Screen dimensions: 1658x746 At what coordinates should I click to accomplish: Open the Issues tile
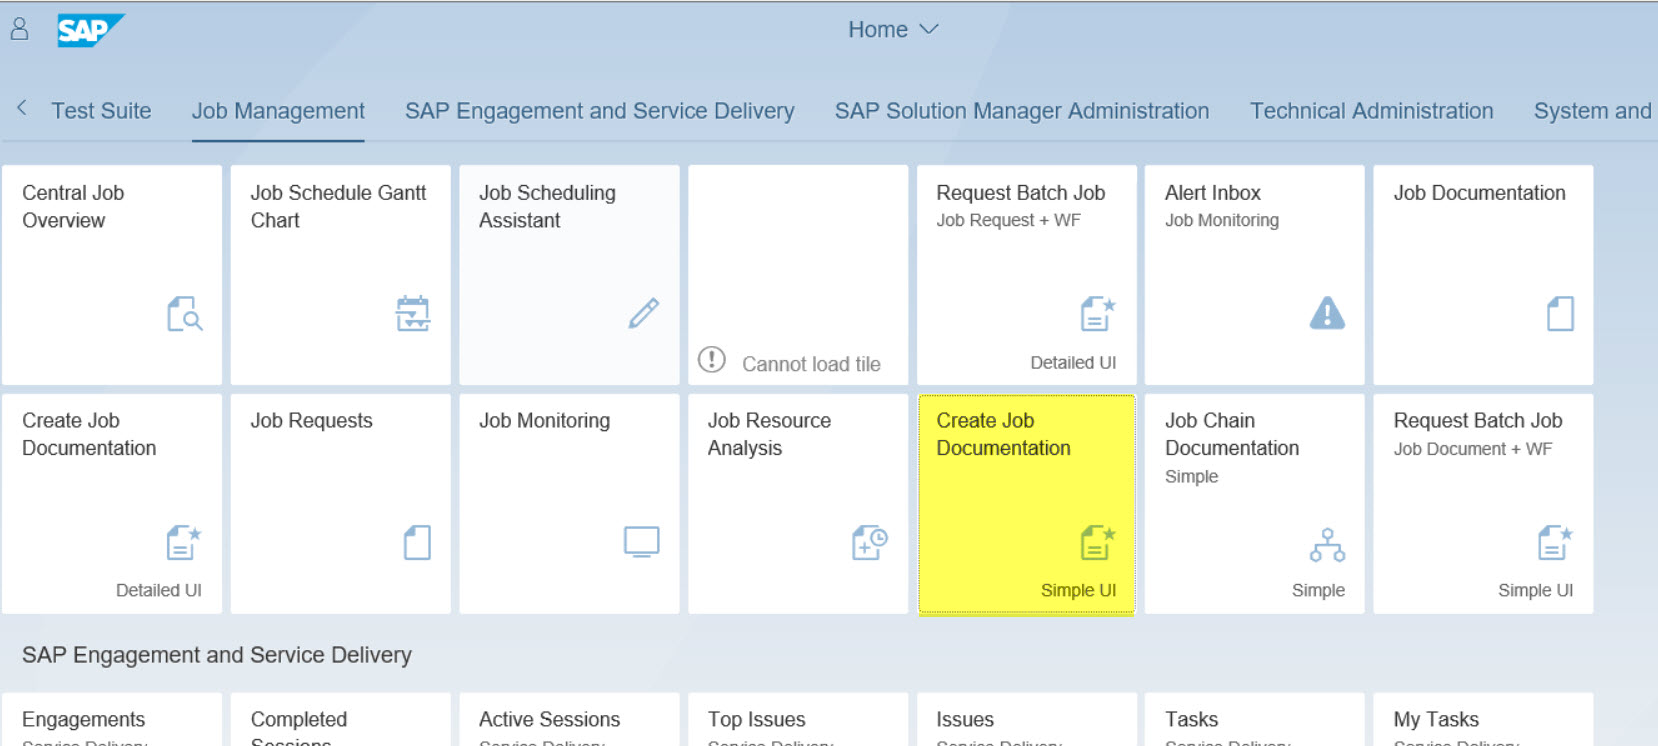click(1027, 720)
